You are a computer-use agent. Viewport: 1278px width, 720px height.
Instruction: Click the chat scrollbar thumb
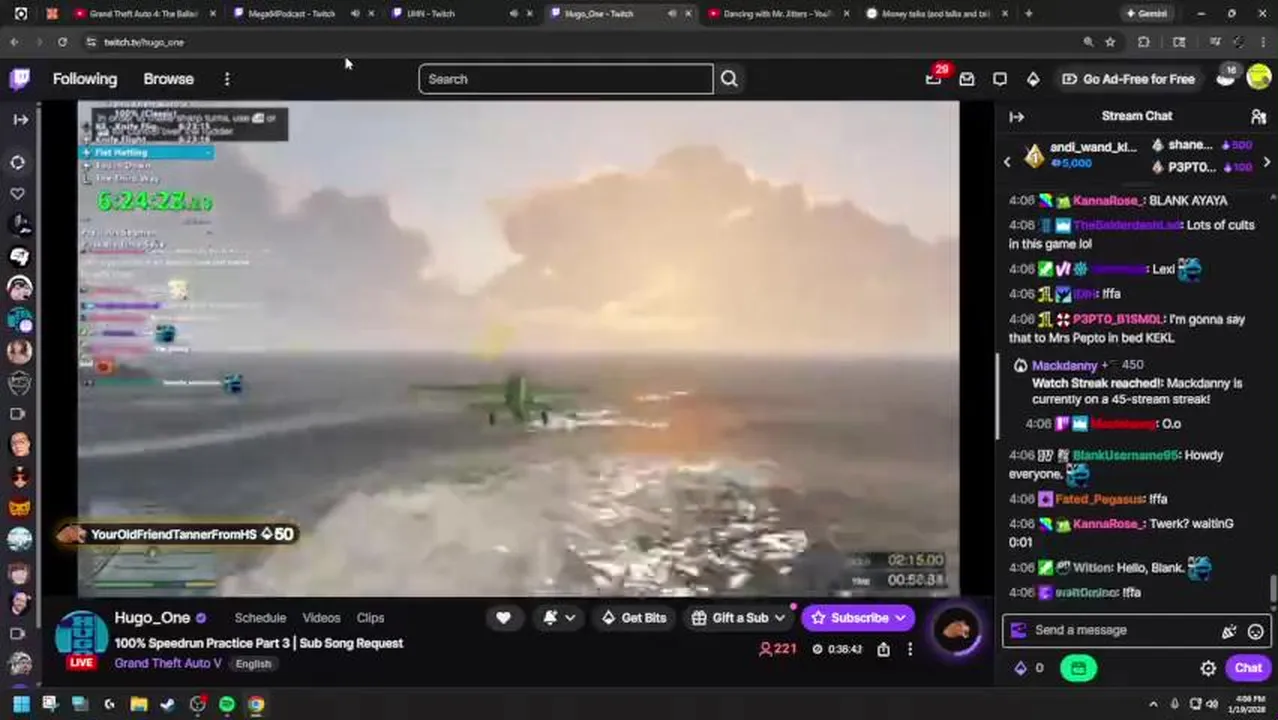(1272, 588)
